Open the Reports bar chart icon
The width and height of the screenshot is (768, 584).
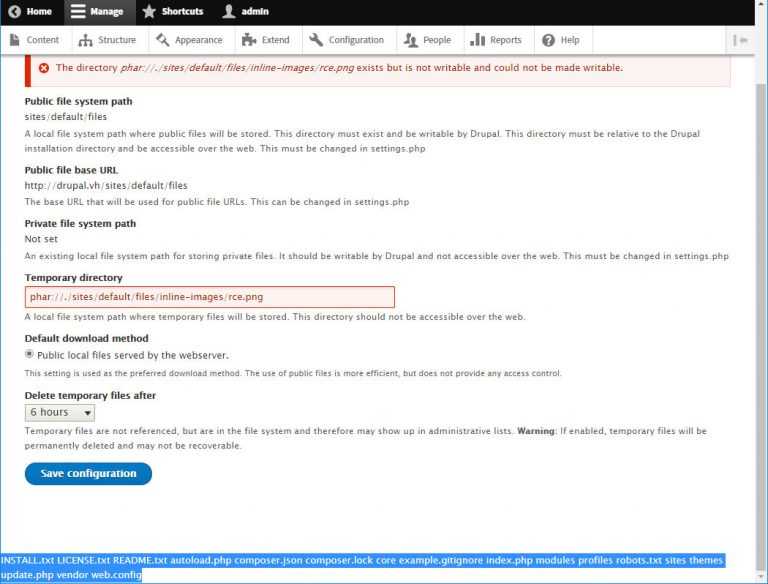tap(477, 40)
